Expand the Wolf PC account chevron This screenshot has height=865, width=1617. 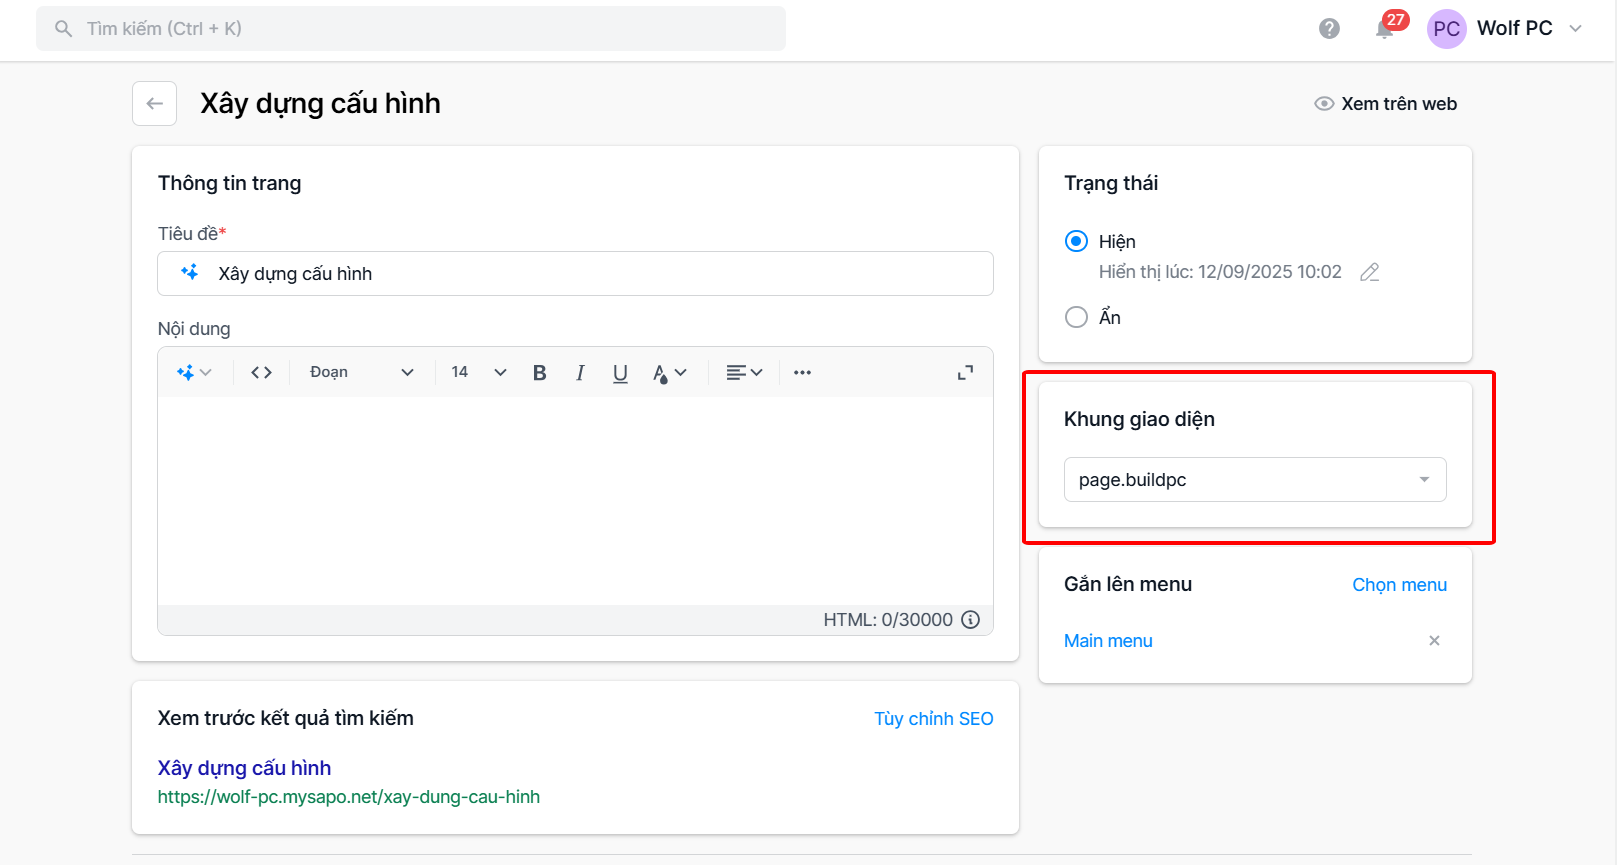pos(1576,28)
